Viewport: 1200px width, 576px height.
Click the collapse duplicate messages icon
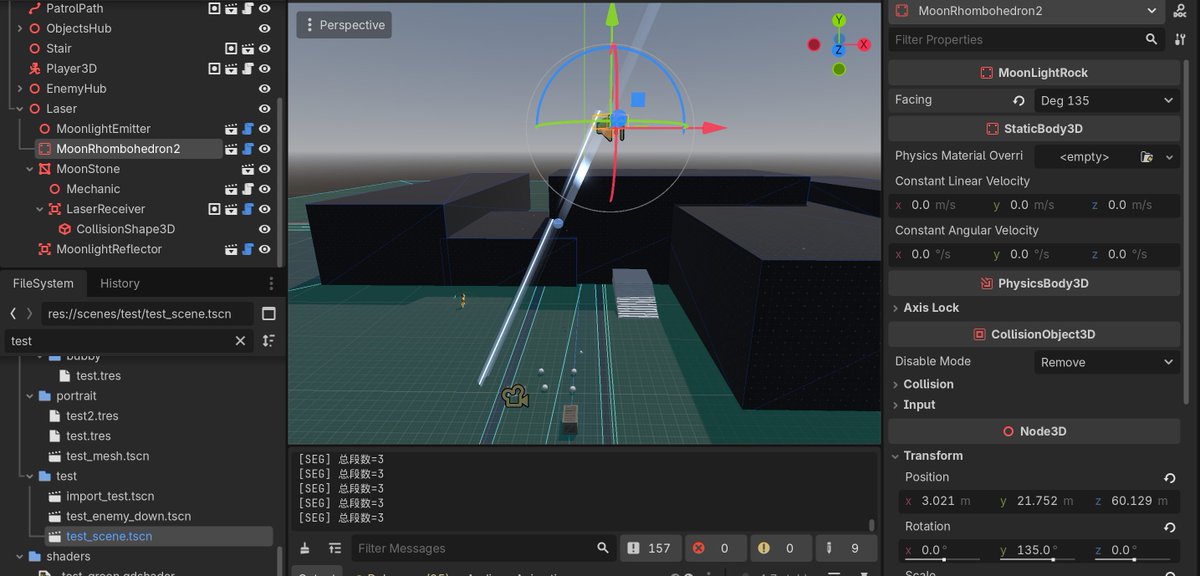click(x=334, y=548)
